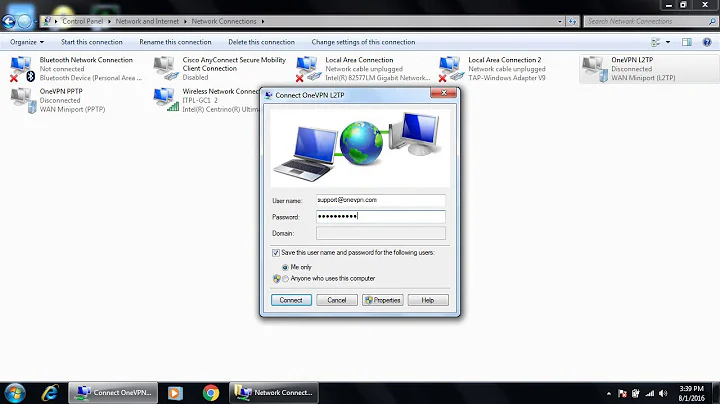720x404 pixels.
Task: Expand the arrow after Network Connections breadcrumb
Action: [x=263, y=22]
